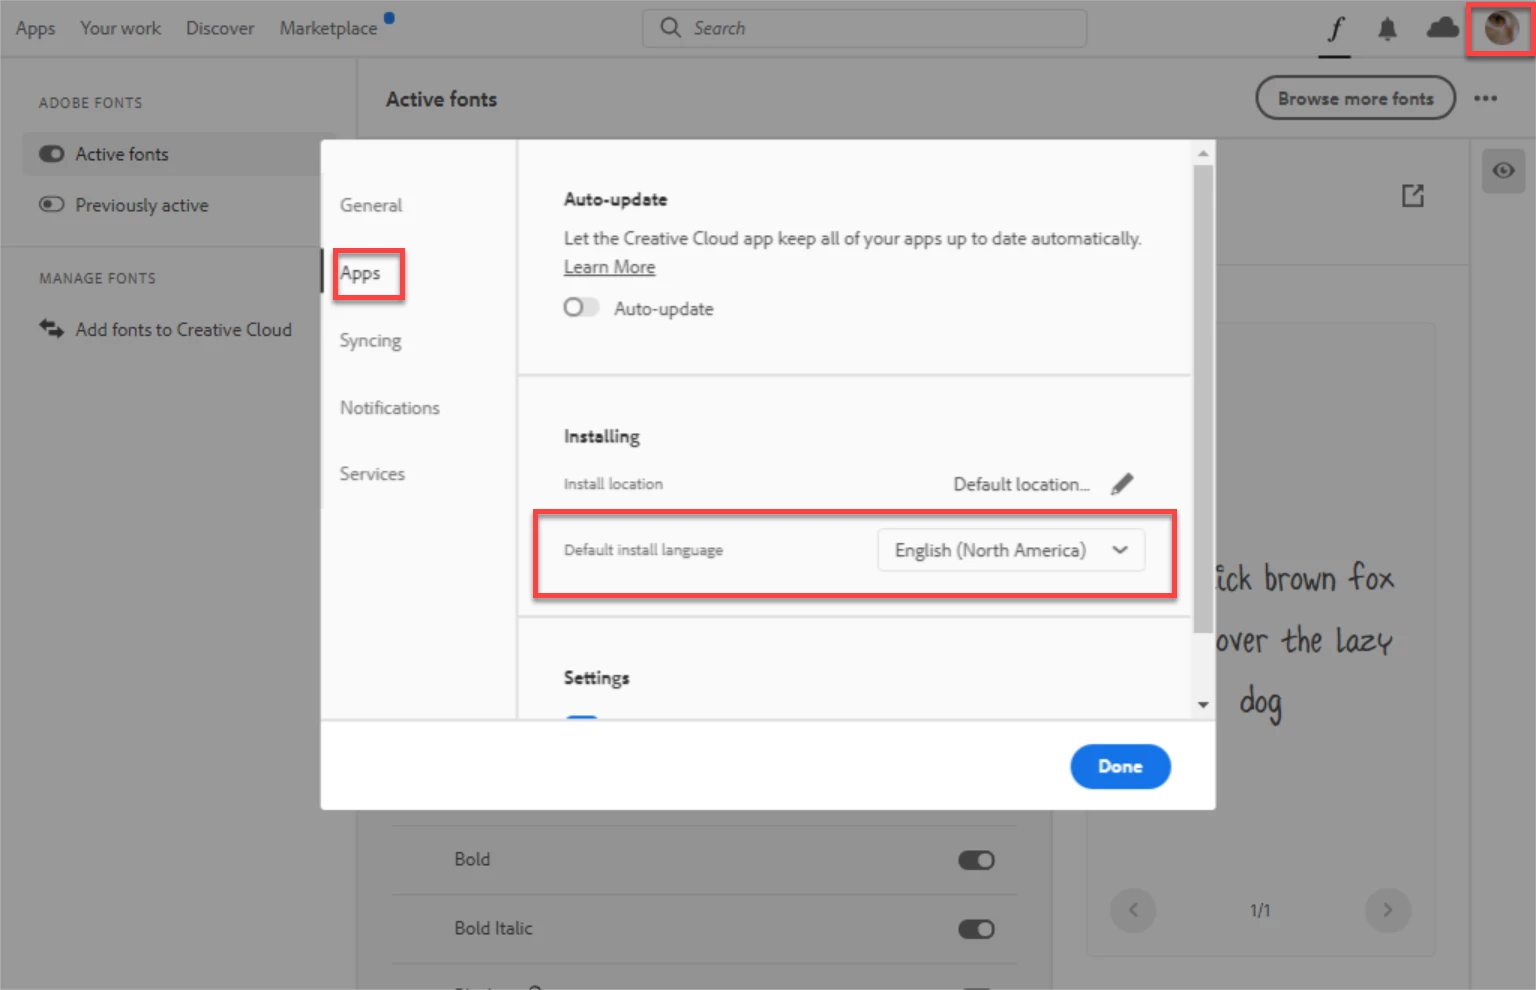1536x990 pixels.
Task: Select the Notifications preferences tab
Action: click(x=390, y=408)
